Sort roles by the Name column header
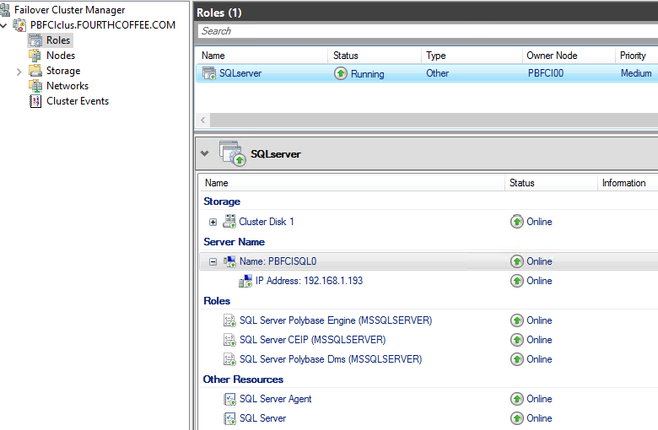 click(x=261, y=55)
